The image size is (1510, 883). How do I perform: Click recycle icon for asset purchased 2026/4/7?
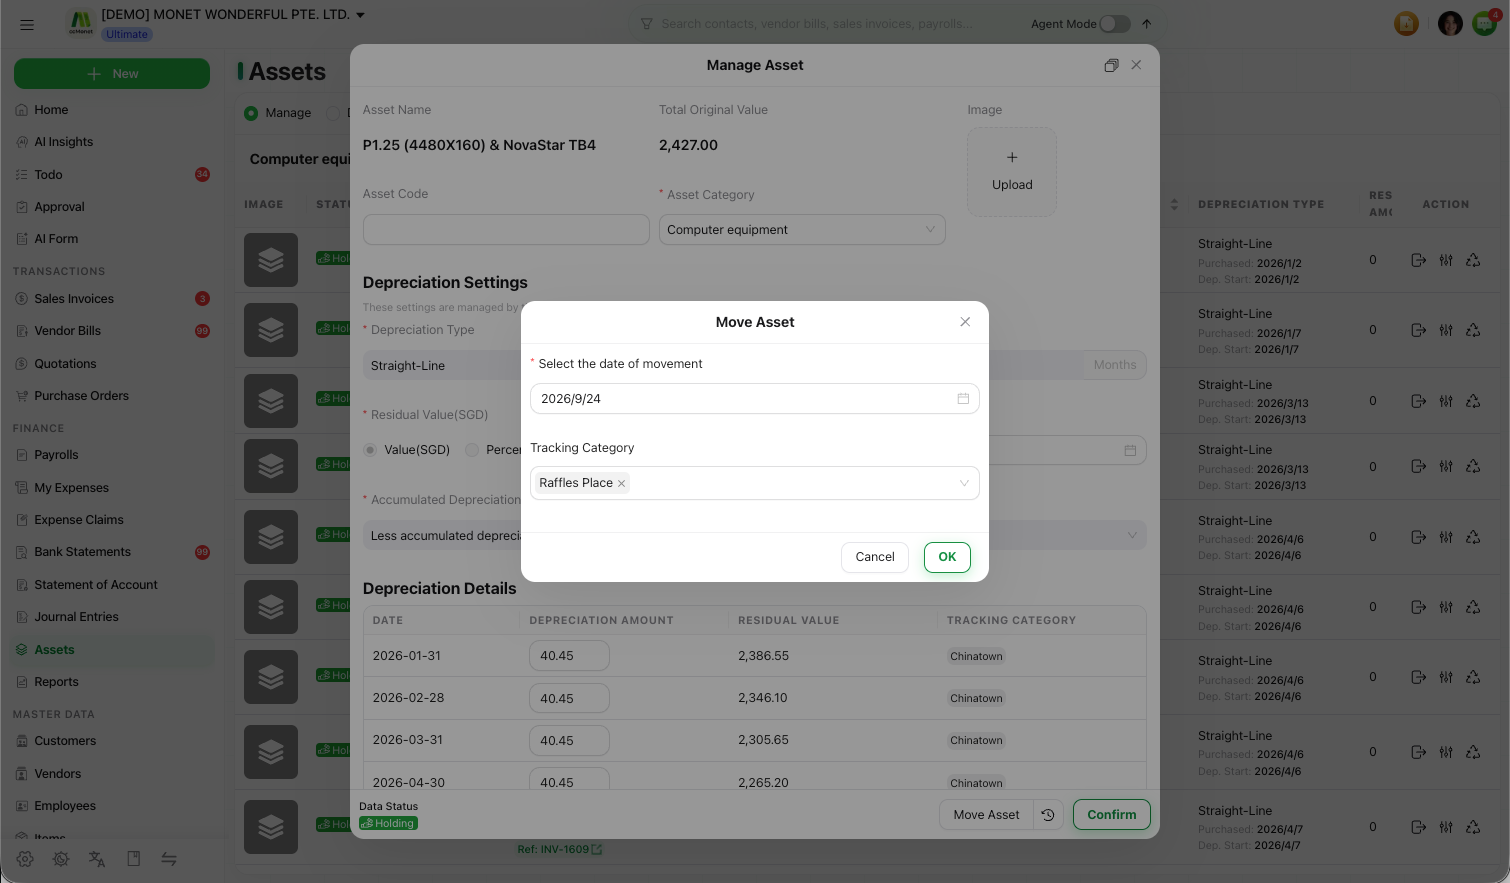(x=1473, y=827)
